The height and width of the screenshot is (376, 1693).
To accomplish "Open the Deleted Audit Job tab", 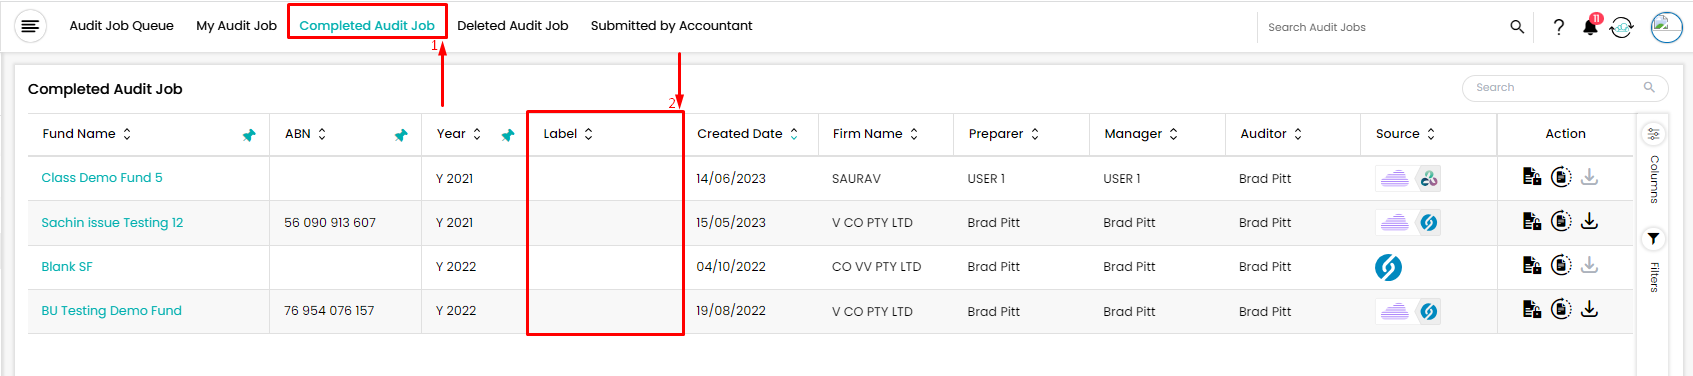I will coord(512,26).
